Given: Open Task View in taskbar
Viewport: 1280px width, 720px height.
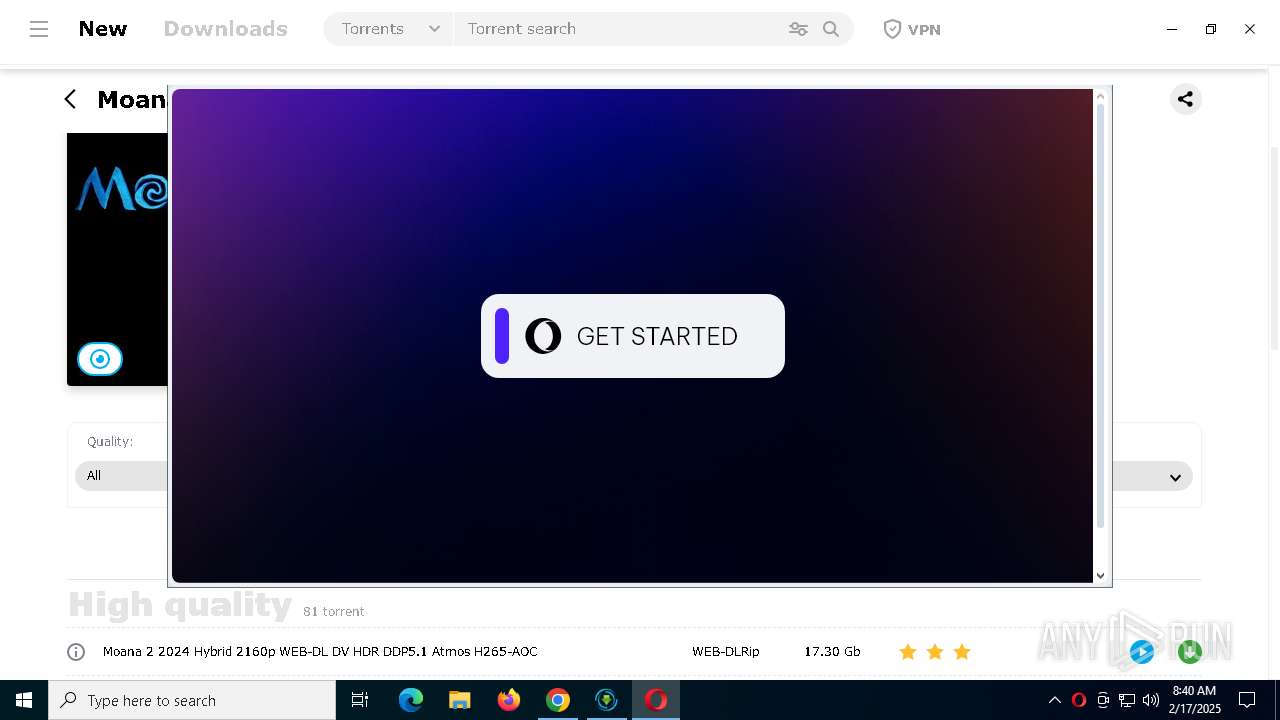Looking at the screenshot, I should point(360,700).
